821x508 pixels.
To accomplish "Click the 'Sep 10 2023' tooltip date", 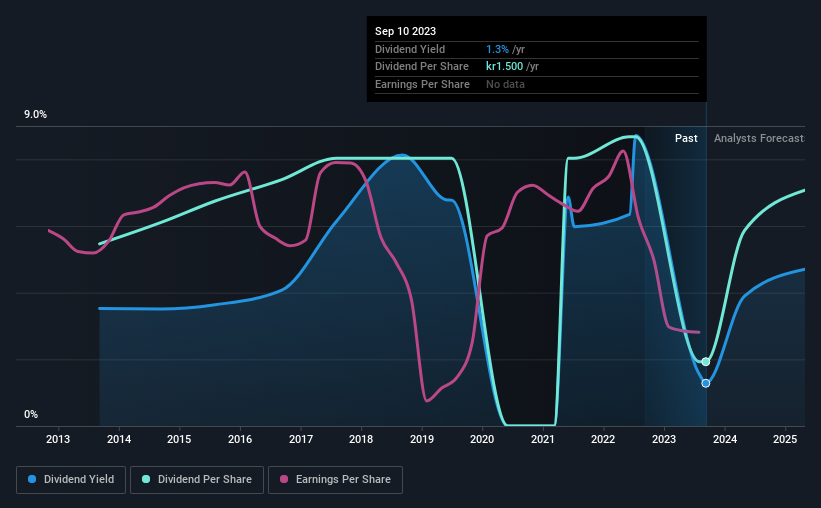I will pyautogui.click(x=405, y=31).
